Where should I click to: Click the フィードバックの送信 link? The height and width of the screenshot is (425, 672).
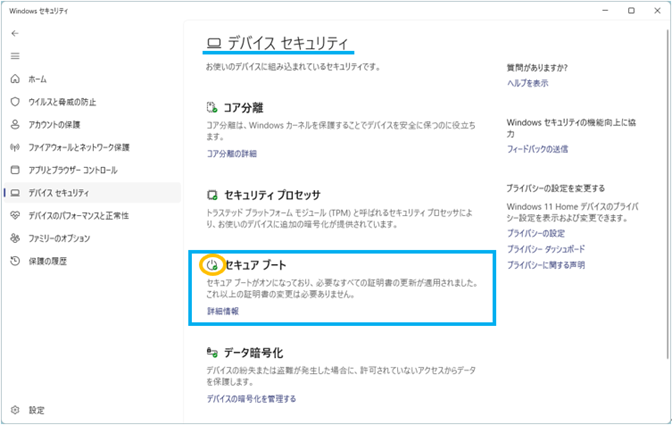click(537, 149)
